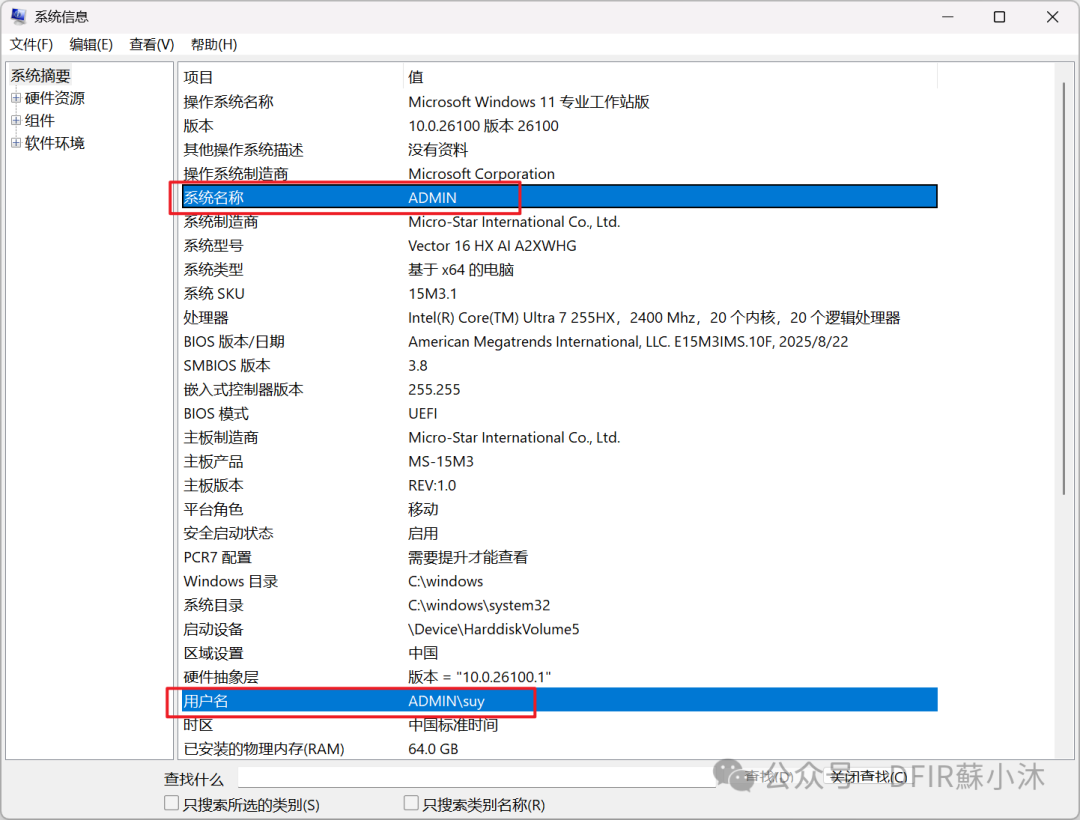Click the 系统信息 app icon in title bar
Image resolution: width=1080 pixels, height=820 pixels.
click(17, 16)
